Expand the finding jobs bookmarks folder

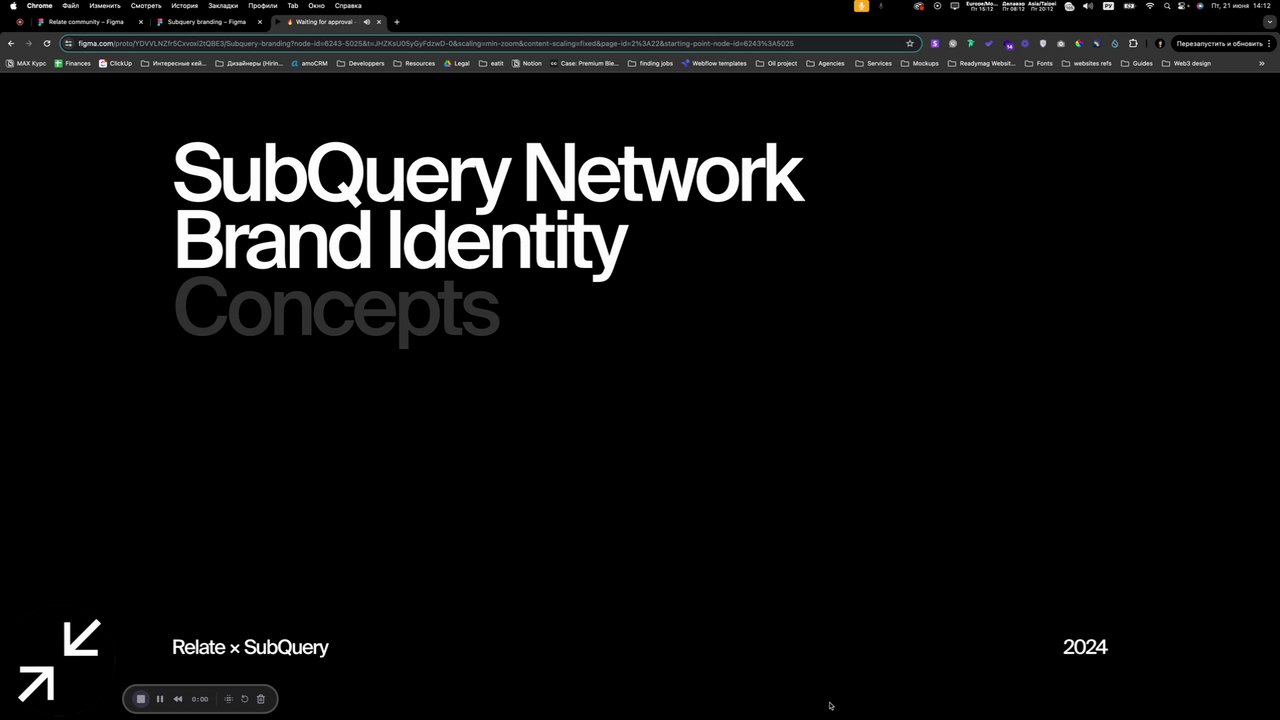click(650, 63)
